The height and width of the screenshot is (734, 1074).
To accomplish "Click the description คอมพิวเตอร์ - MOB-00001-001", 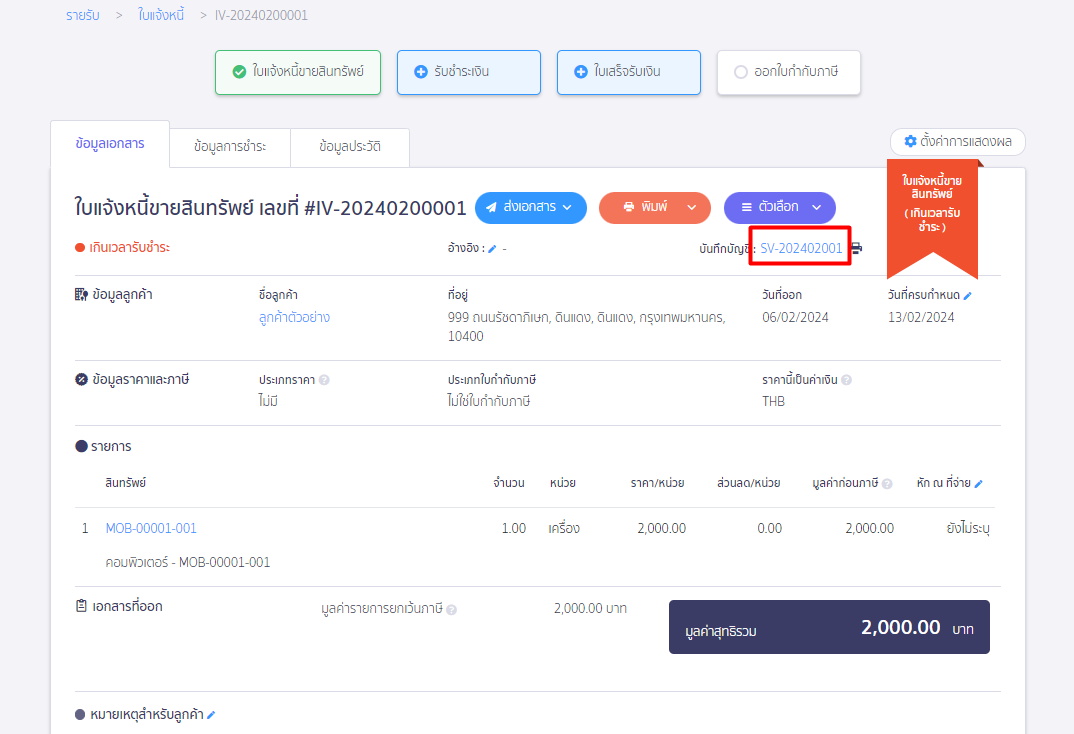I will coord(188,562).
